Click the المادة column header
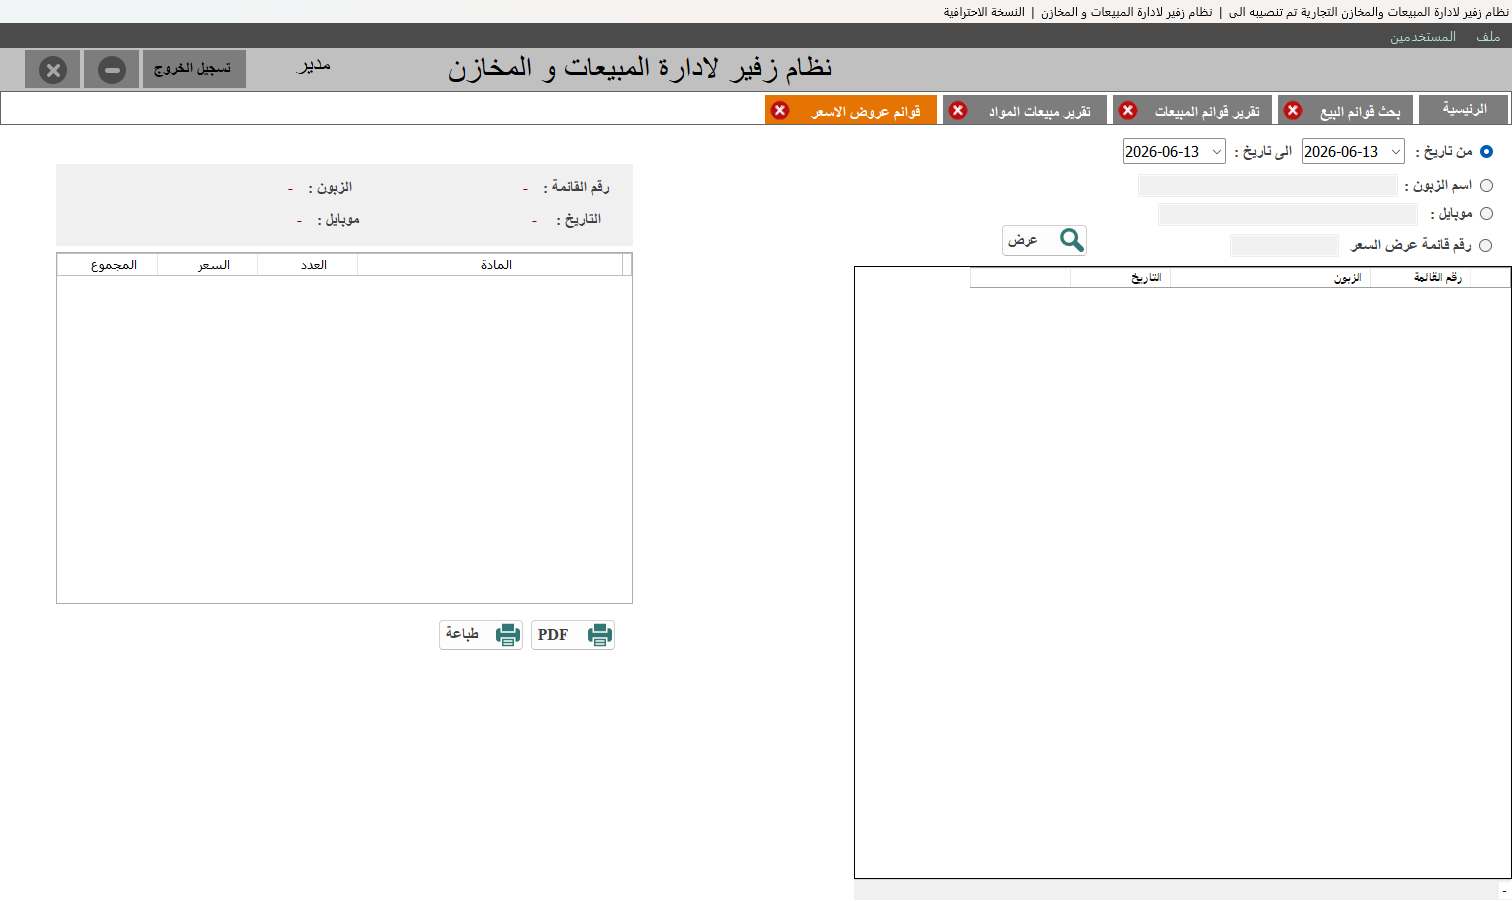This screenshot has width=1512, height=901. click(x=490, y=265)
